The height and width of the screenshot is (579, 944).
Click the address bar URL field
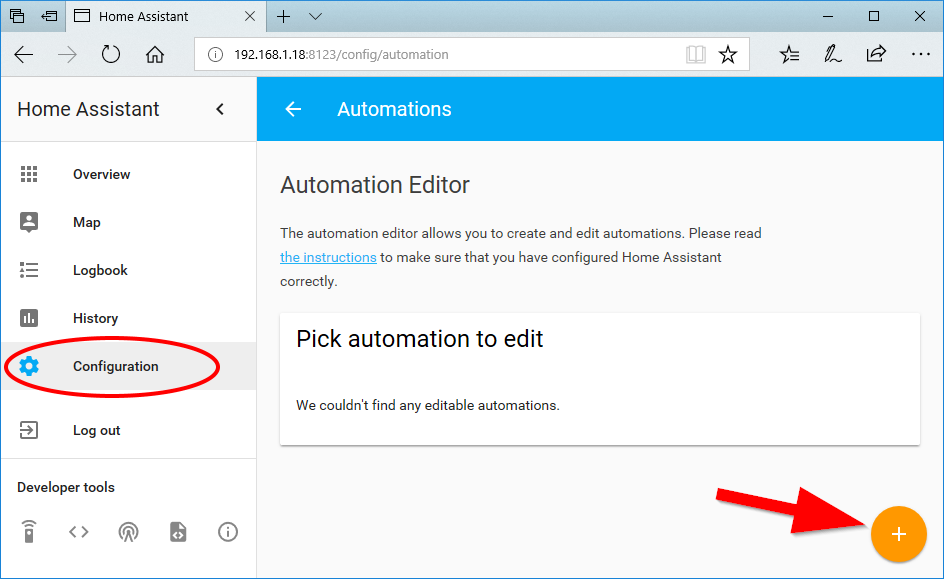(x=471, y=55)
